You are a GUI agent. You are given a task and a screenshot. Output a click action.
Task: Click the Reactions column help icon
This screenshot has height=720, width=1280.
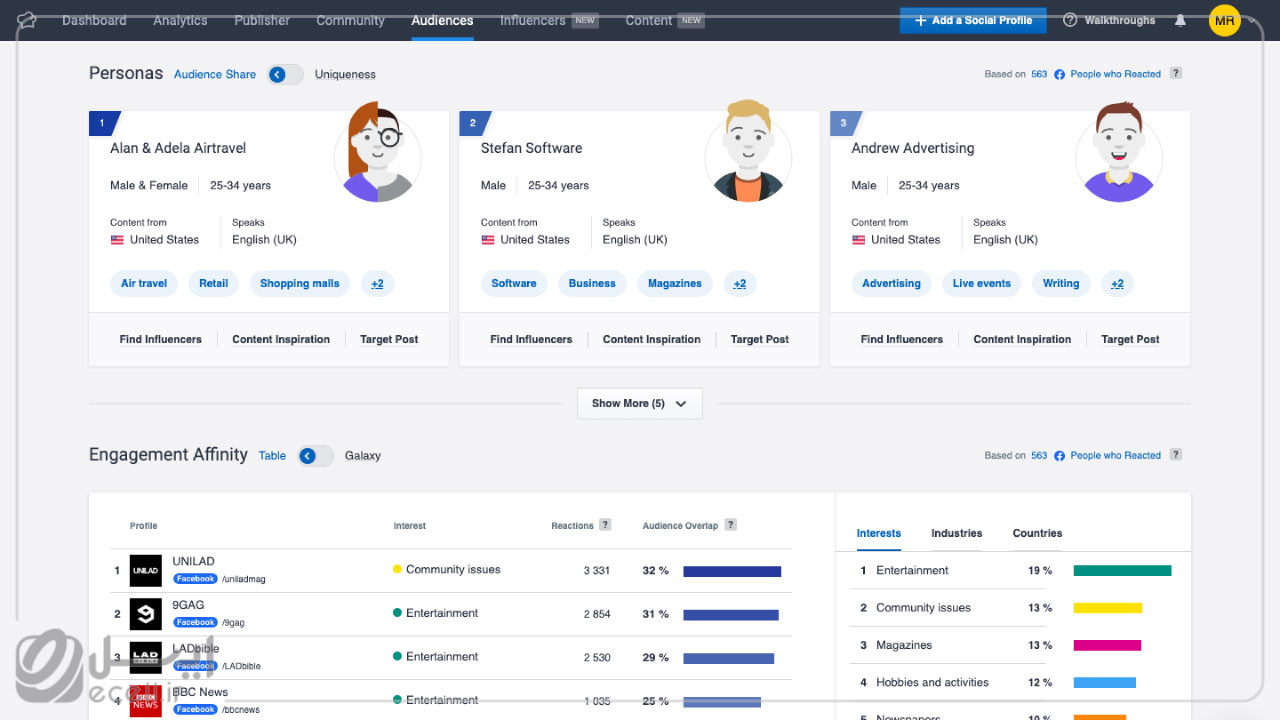[x=605, y=525]
